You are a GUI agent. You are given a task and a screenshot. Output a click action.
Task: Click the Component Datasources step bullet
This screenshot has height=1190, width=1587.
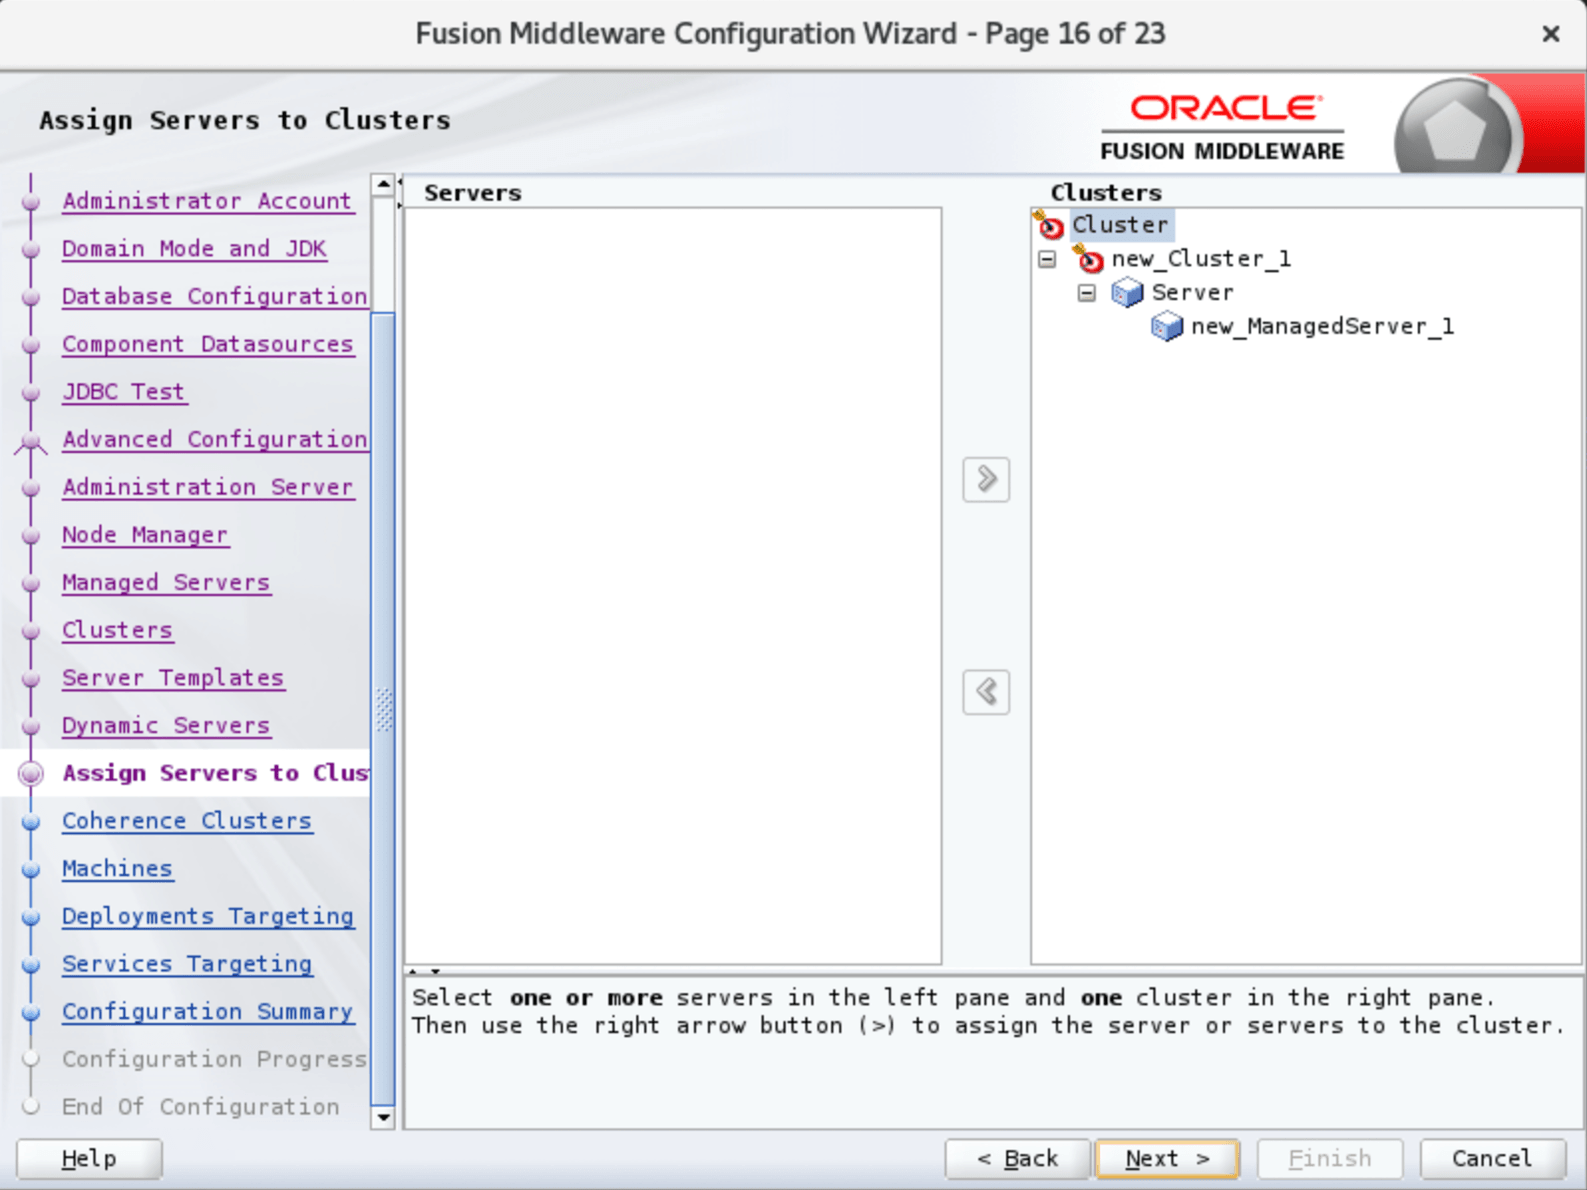(x=31, y=345)
